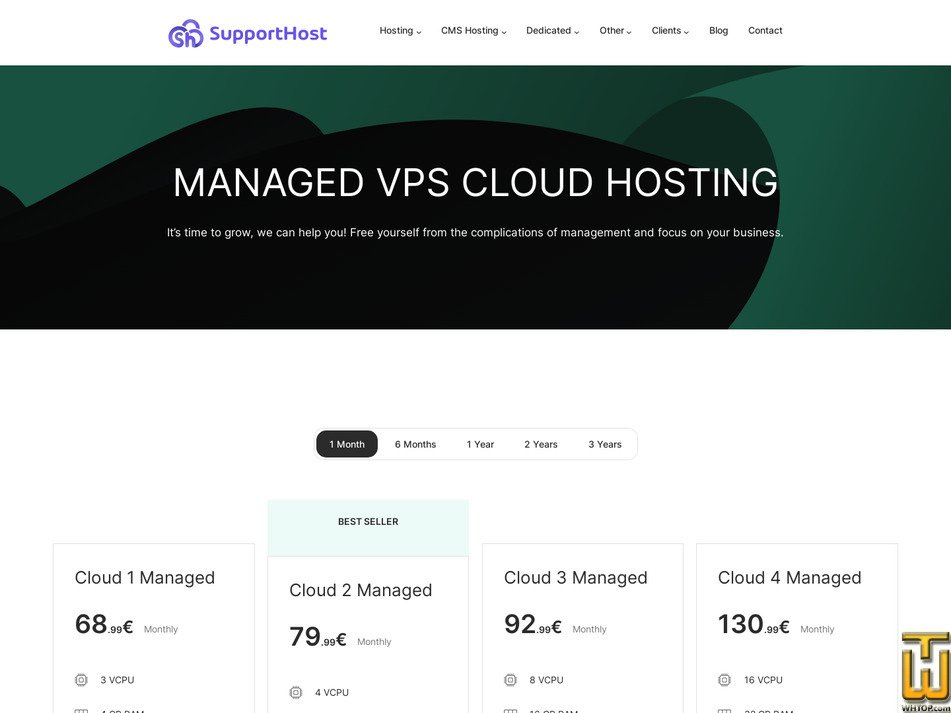The image size is (951, 713).
Task: Click the RAM icon under Cloud 1 Managed
Action: 81,710
